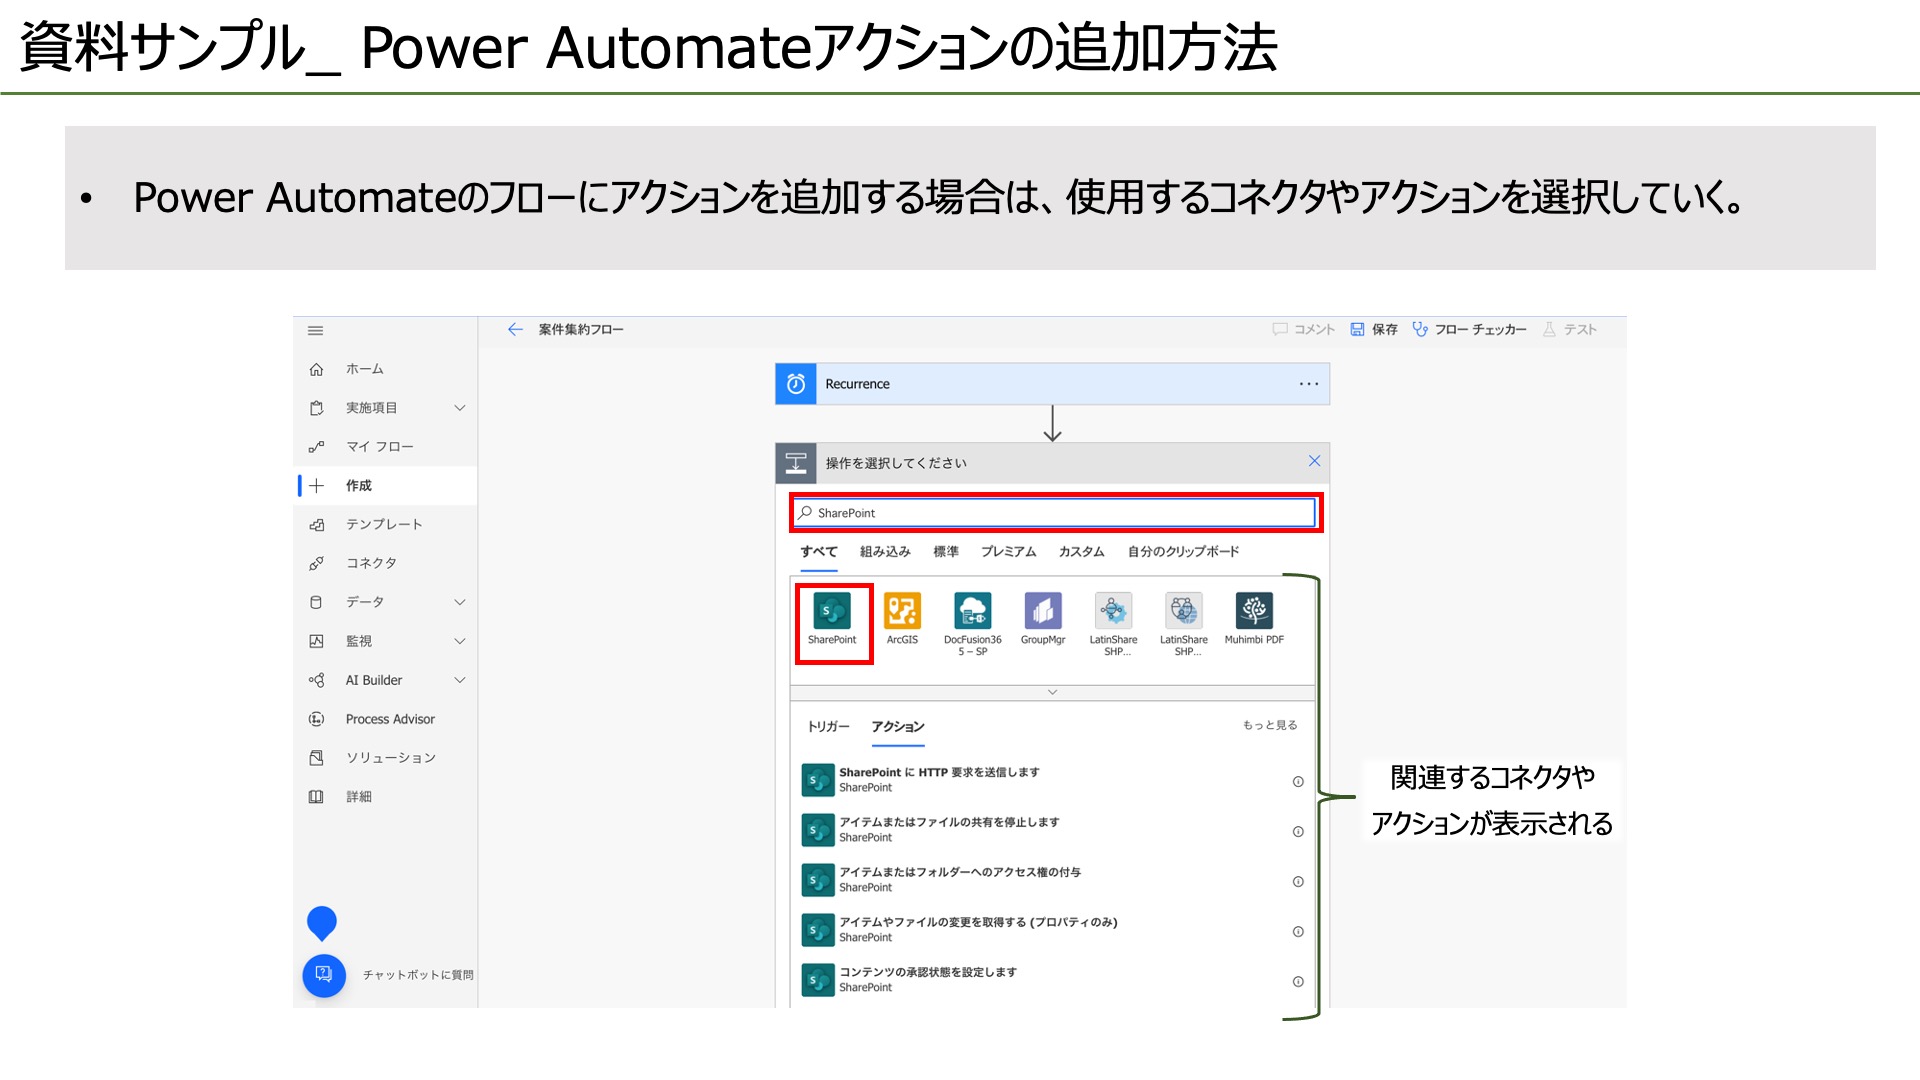Click the Home (ホーム) house icon

pos(316,369)
